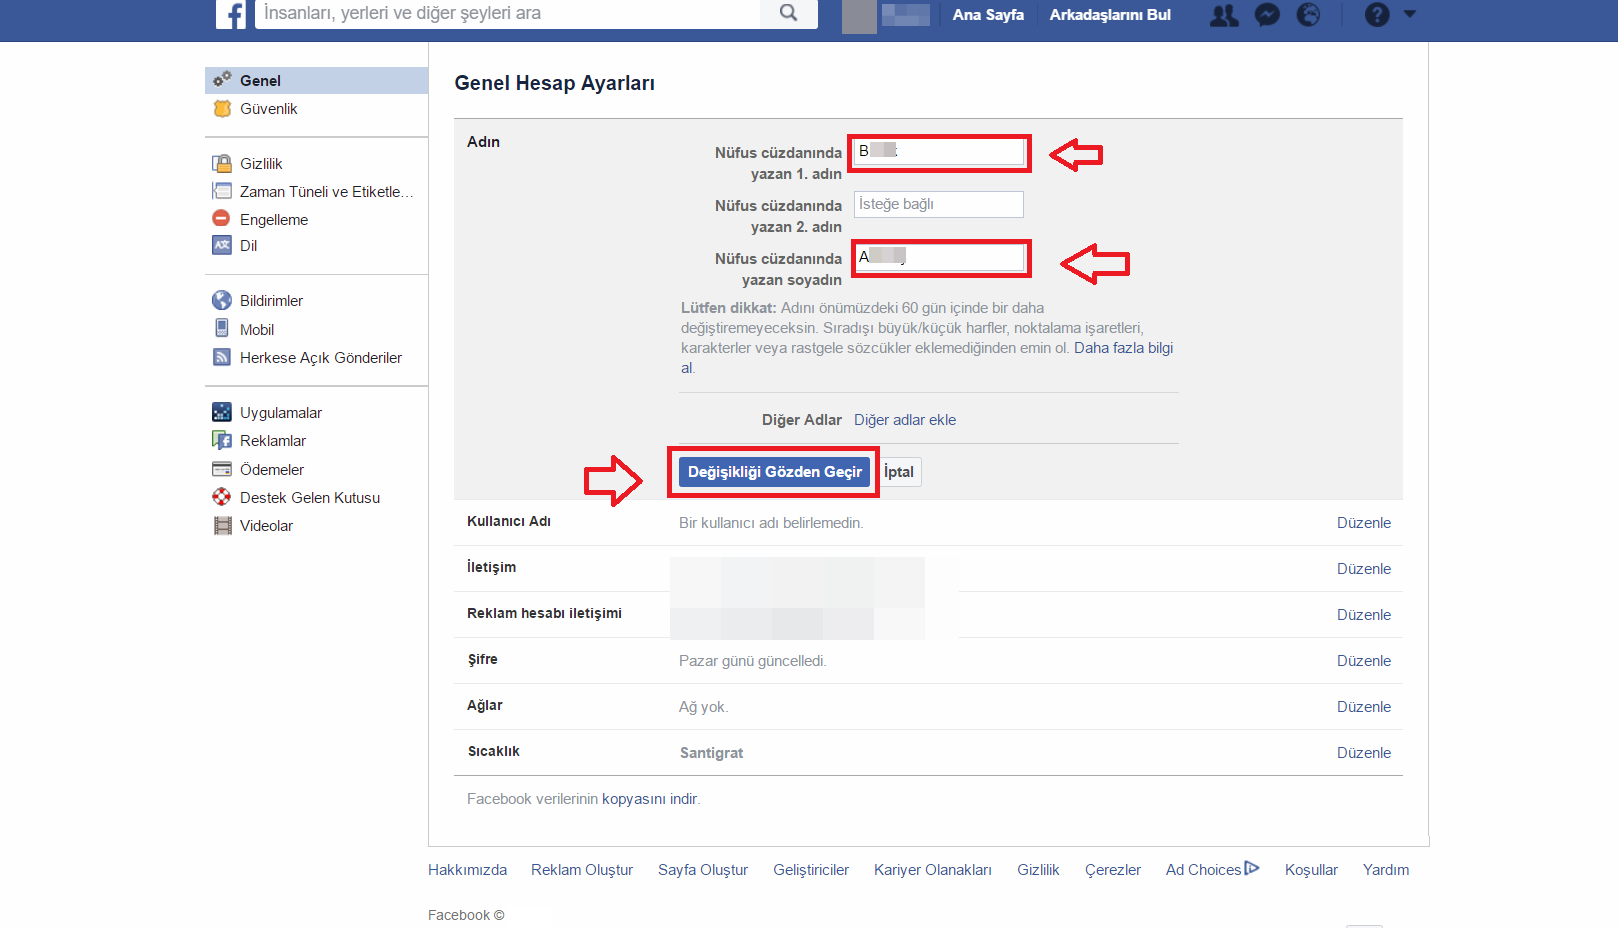Click Değişikliği Gözden Geçir button
Screen dimensions: 1618x928
[774, 472]
